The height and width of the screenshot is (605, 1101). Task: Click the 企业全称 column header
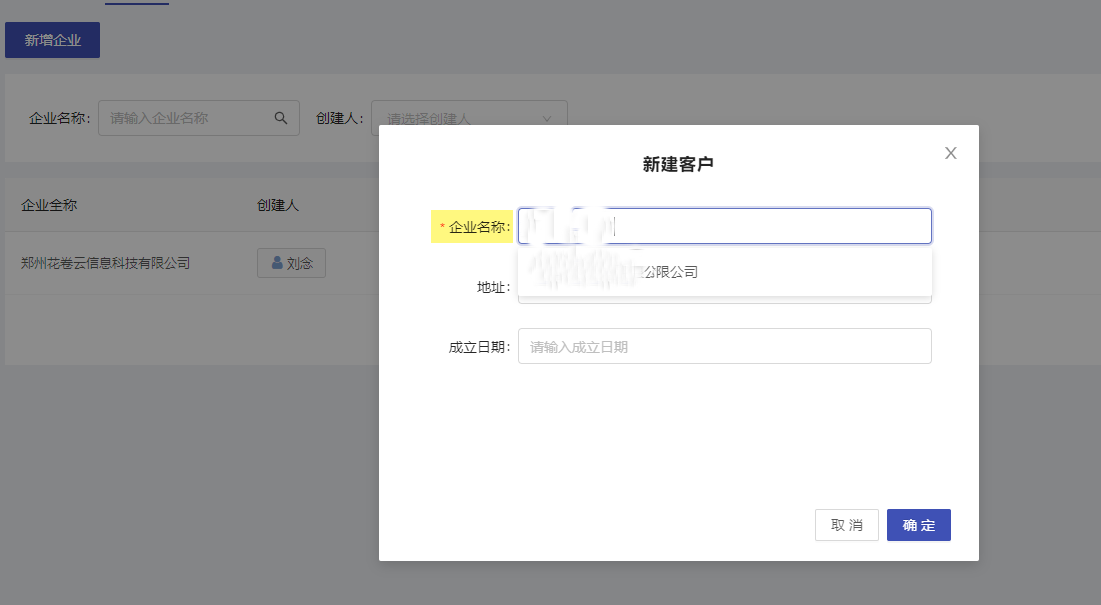[49, 205]
